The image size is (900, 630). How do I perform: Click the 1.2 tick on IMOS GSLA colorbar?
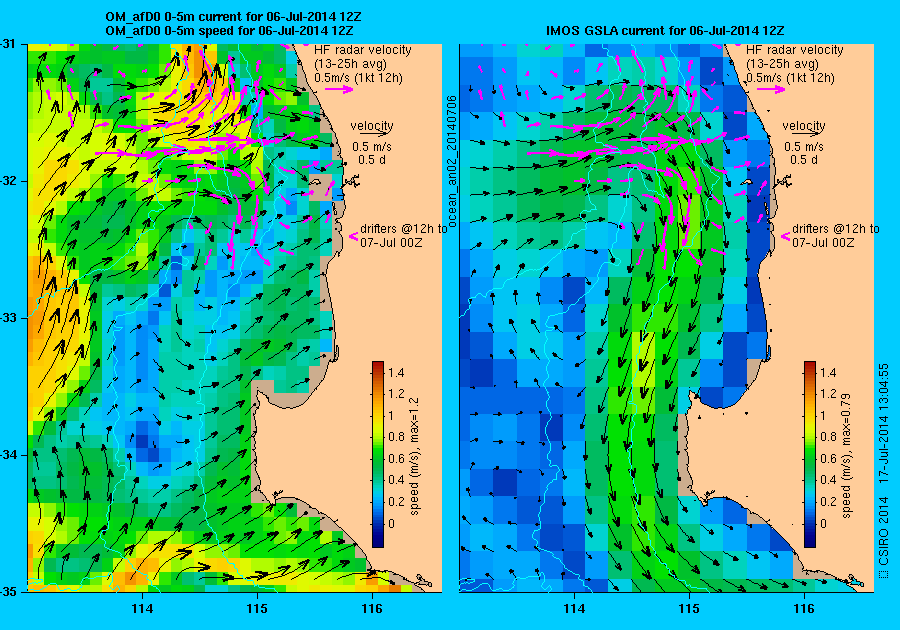(828, 394)
